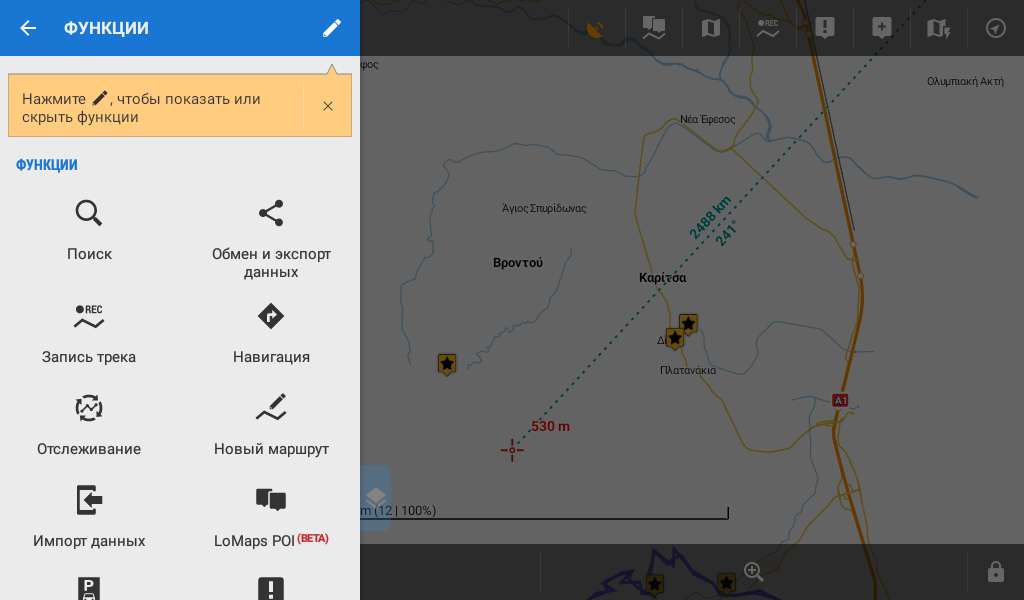Viewport: 1024px width, 600px height.
Task: Dismiss the orange hint banner
Action: (328, 106)
